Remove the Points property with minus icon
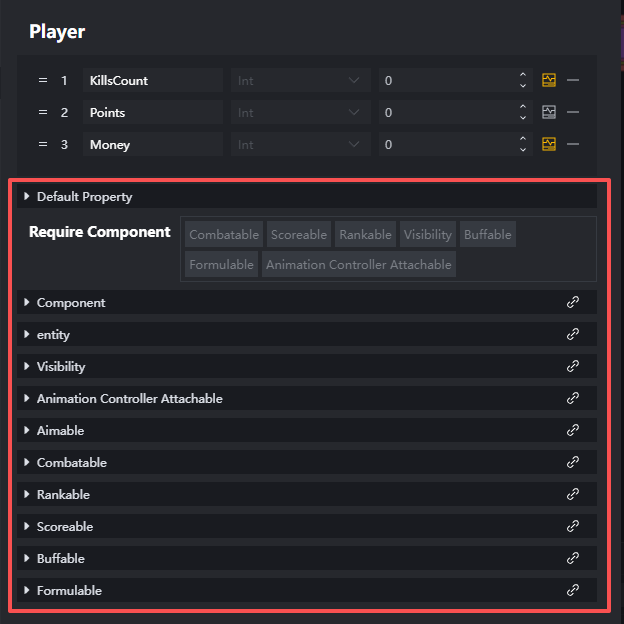This screenshot has height=624, width=624. click(573, 112)
